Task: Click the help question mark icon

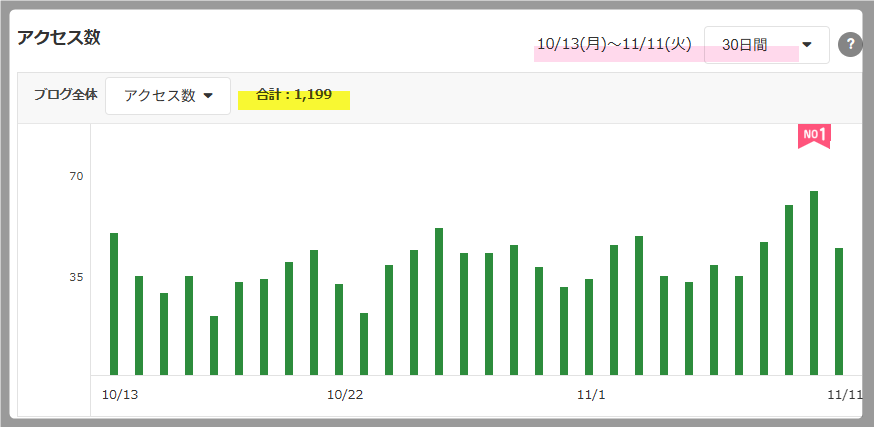Action: (x=850, y=45)
